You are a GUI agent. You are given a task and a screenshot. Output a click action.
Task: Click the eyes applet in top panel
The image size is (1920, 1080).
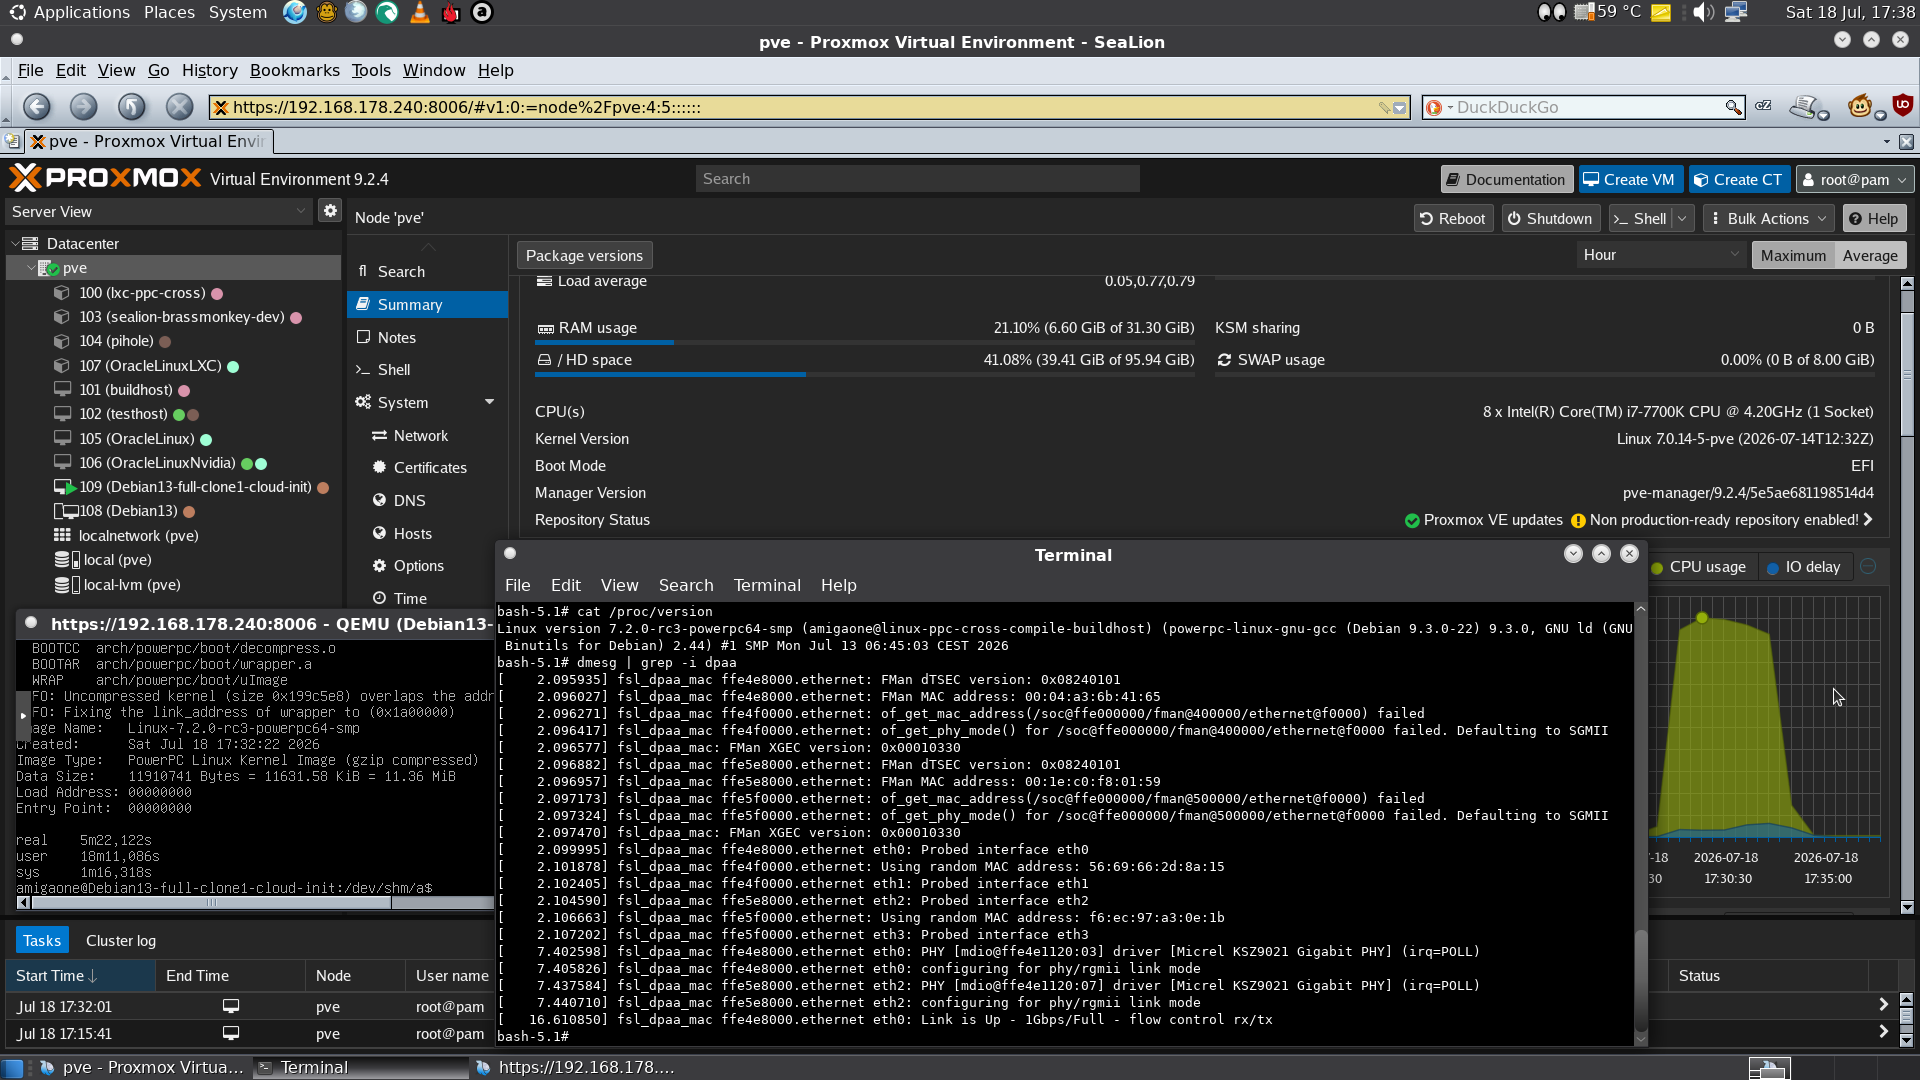tap(1551, 12)
